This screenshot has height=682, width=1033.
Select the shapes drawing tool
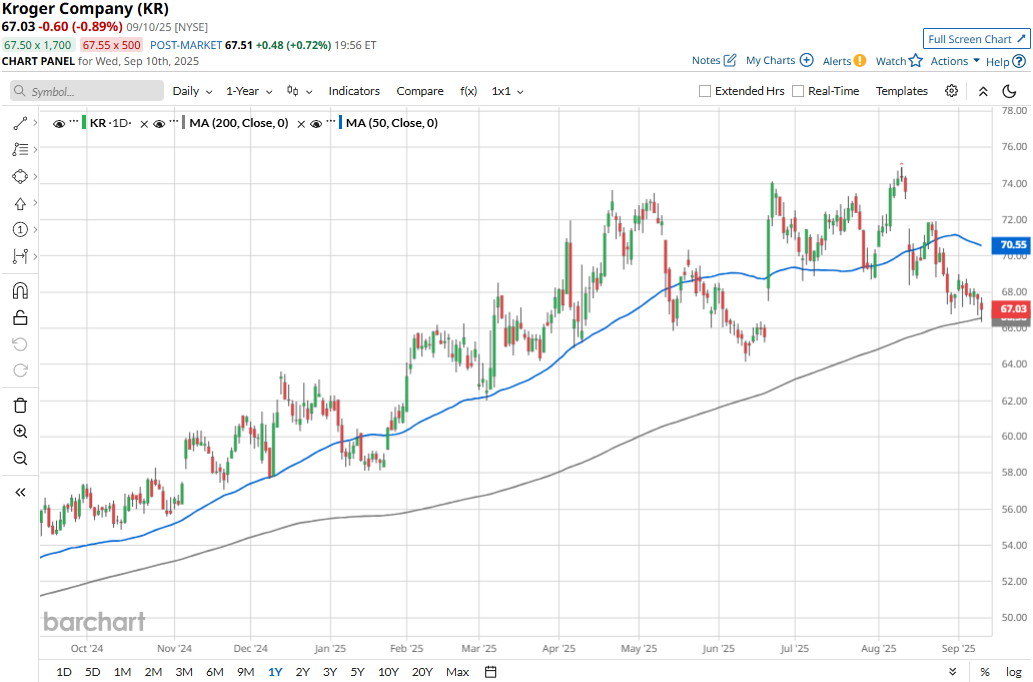tap(20, 177)
